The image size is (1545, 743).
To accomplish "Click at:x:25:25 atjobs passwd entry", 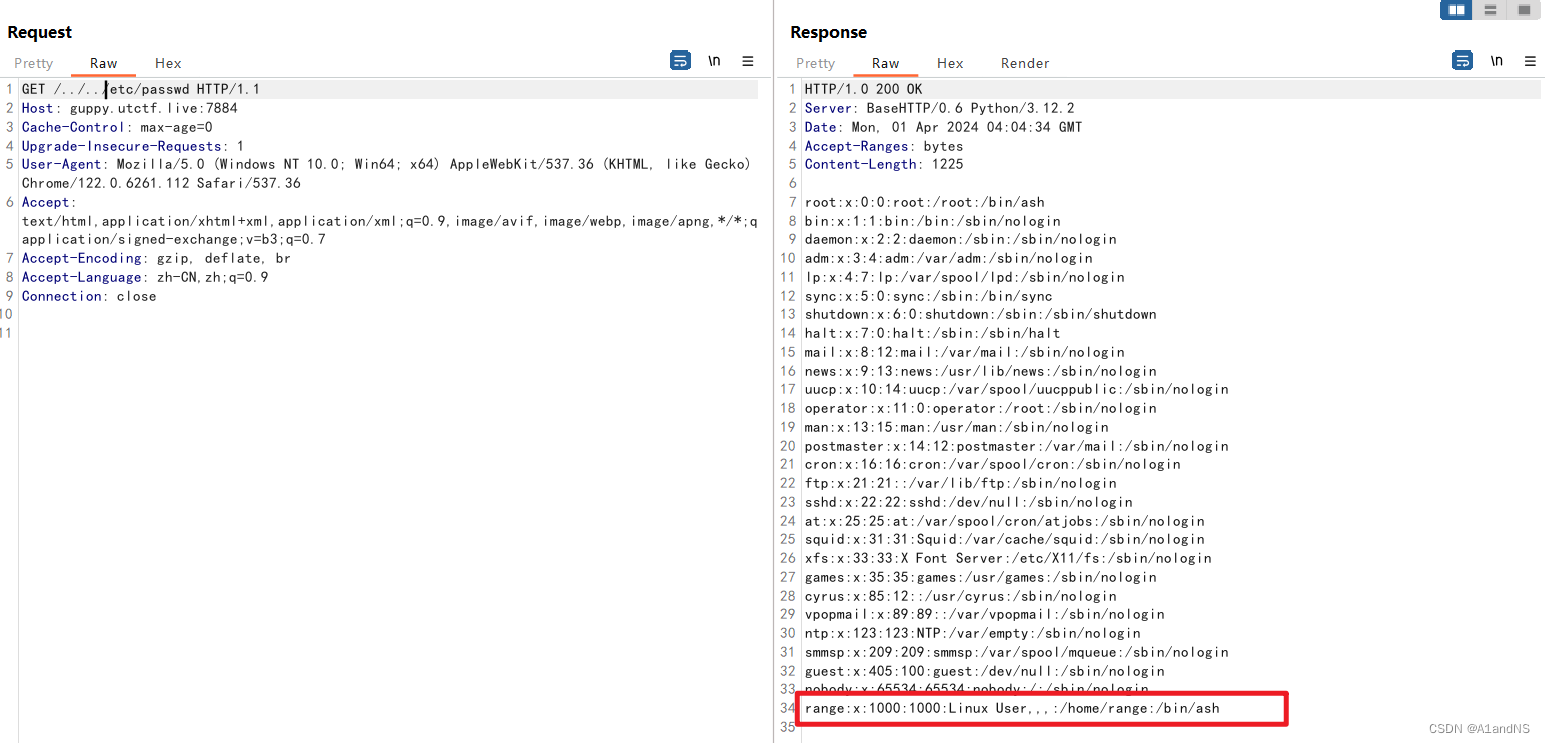I will tap(1005, 522).
